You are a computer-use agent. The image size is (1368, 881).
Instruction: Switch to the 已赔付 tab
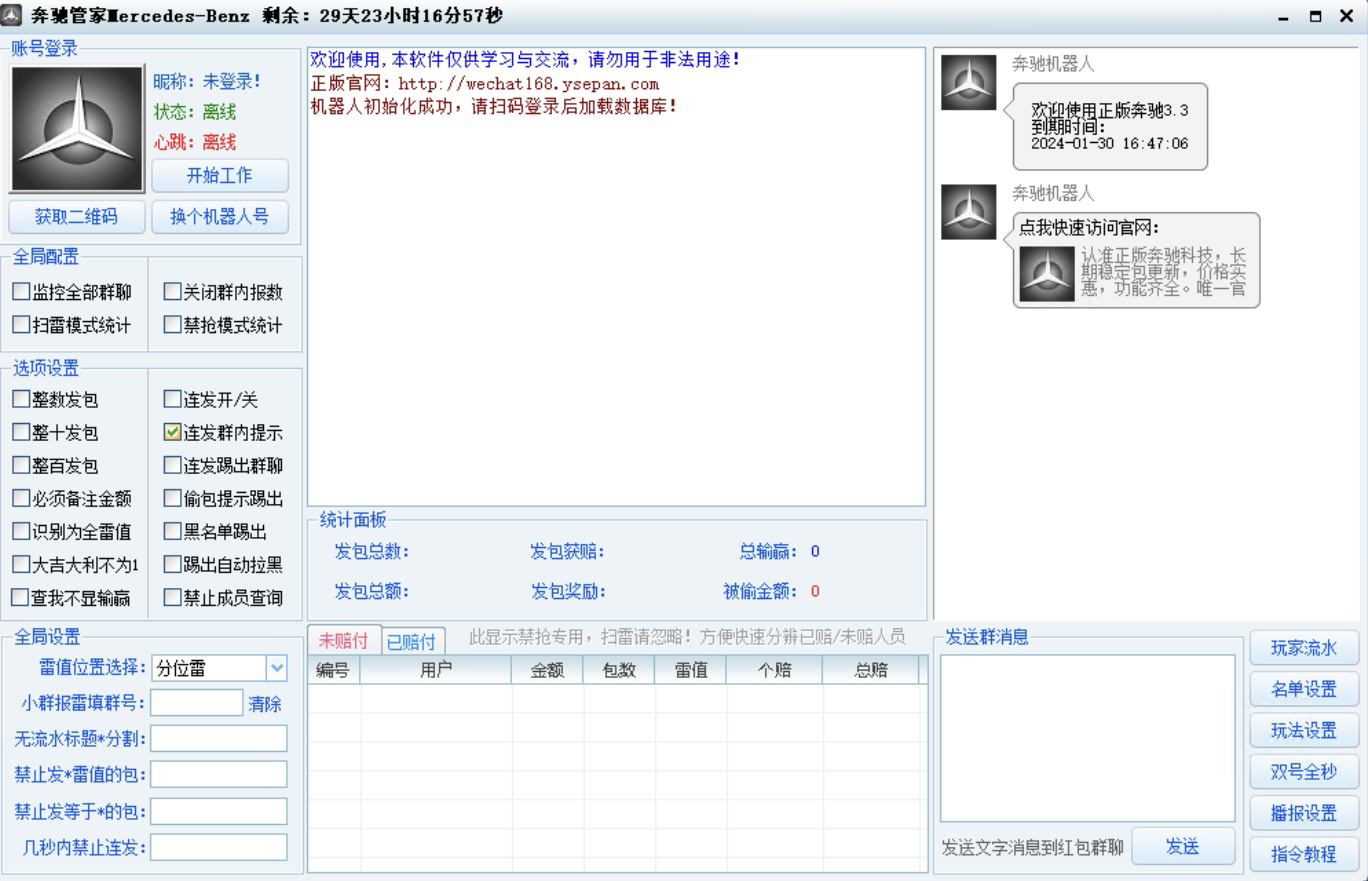pos(412,642)
